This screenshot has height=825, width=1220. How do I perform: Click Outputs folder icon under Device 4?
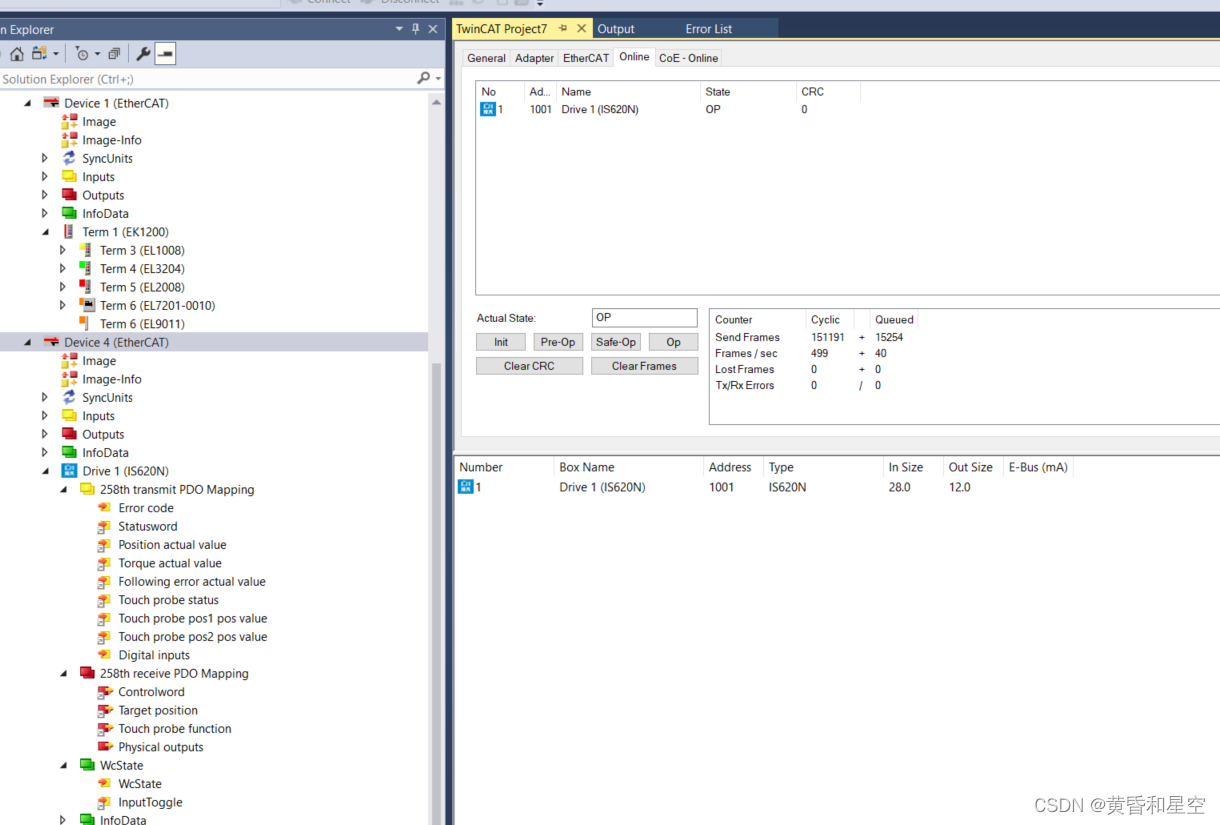69,434
